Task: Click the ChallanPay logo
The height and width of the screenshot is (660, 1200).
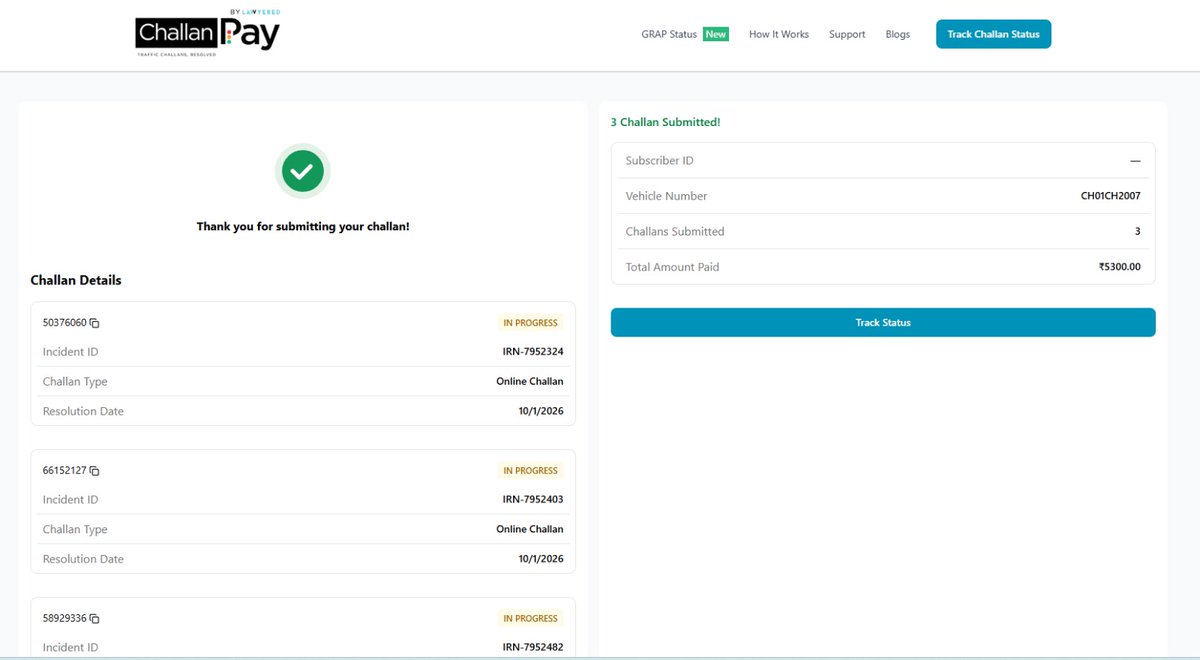Action: [208, 33]
